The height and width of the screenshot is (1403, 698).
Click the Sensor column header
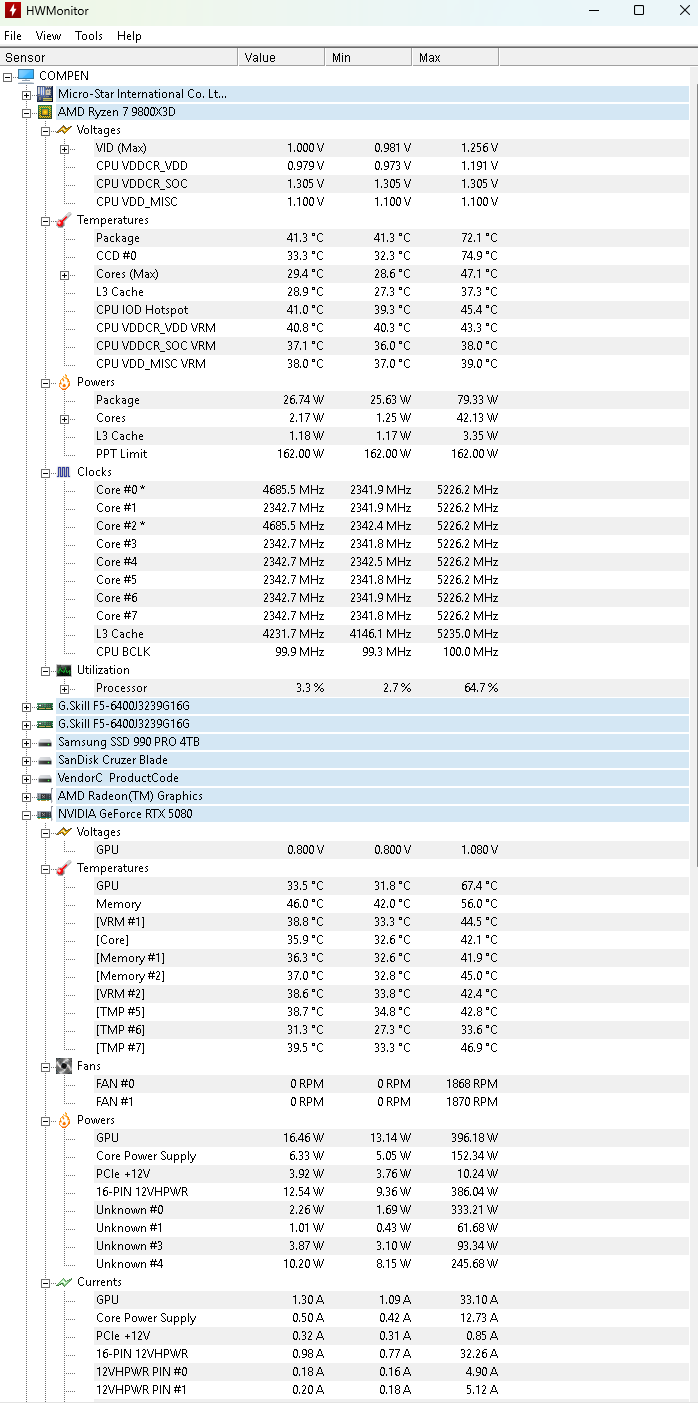[x=119, y=57]
